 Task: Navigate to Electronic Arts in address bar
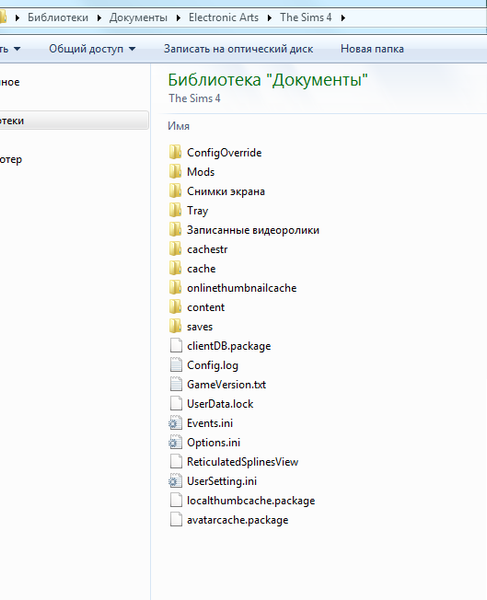pos(223,18)
